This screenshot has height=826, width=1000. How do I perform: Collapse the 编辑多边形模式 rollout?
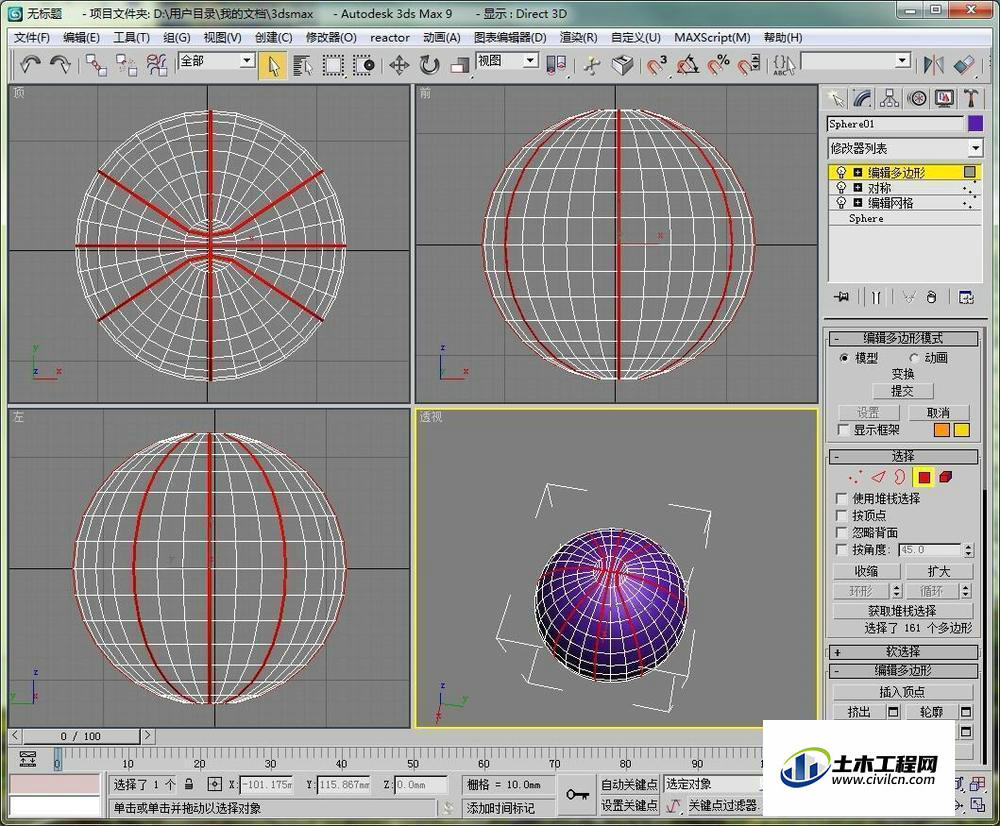click(x=902, y=338)
